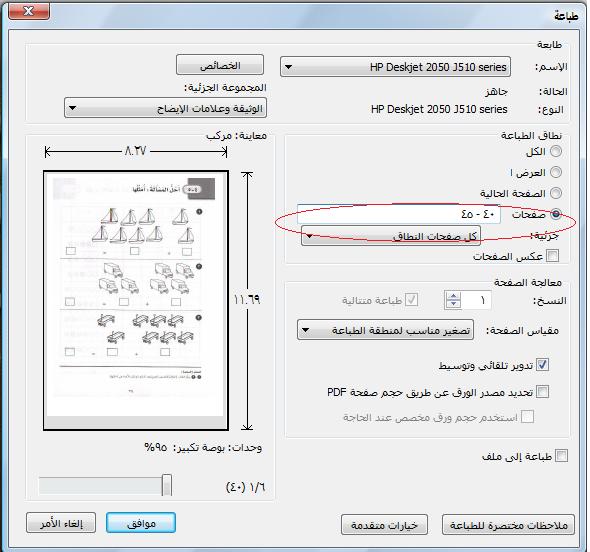
Task: Open the page scaling مقياس الصفحة dropdown
Action: point(385,330)
